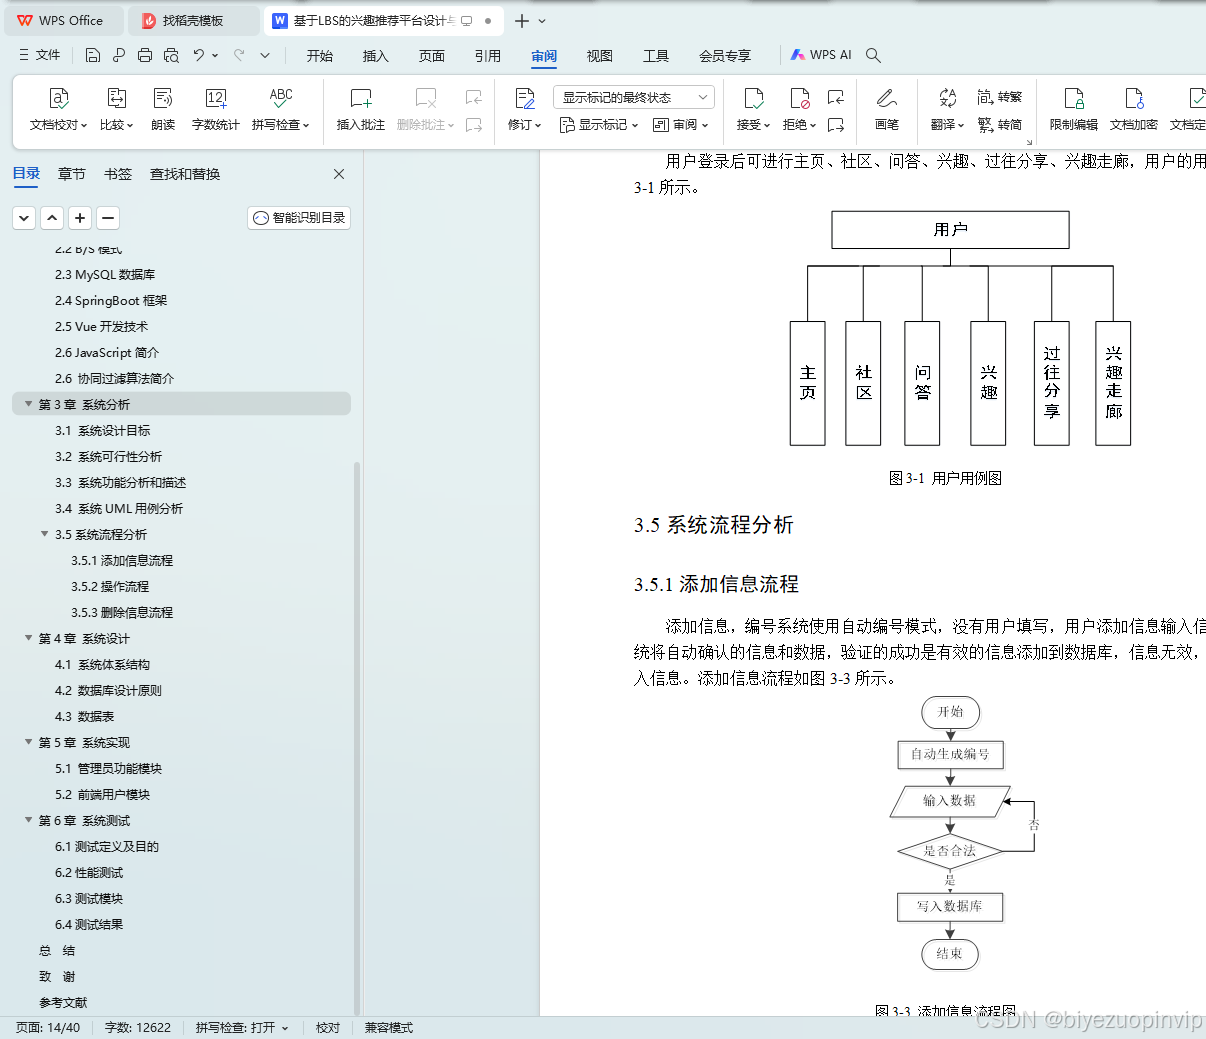The width and height of the screenshot is (1206, 1039).
Task: Click the search magnifier icon
Action: click(x=873, y=55)
